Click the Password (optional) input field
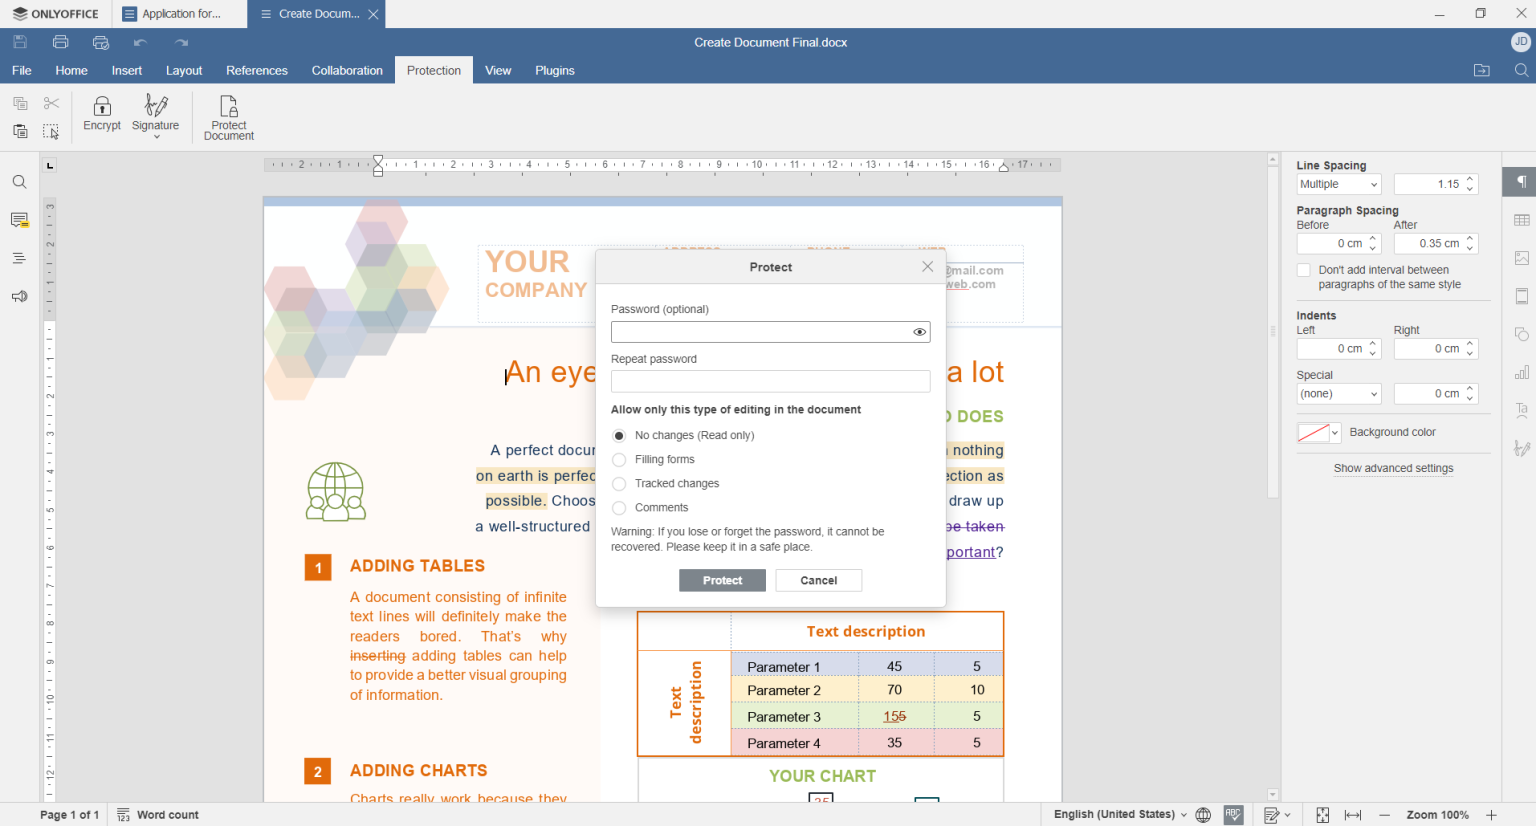1536x826 pixels. [x=762, y=331]
